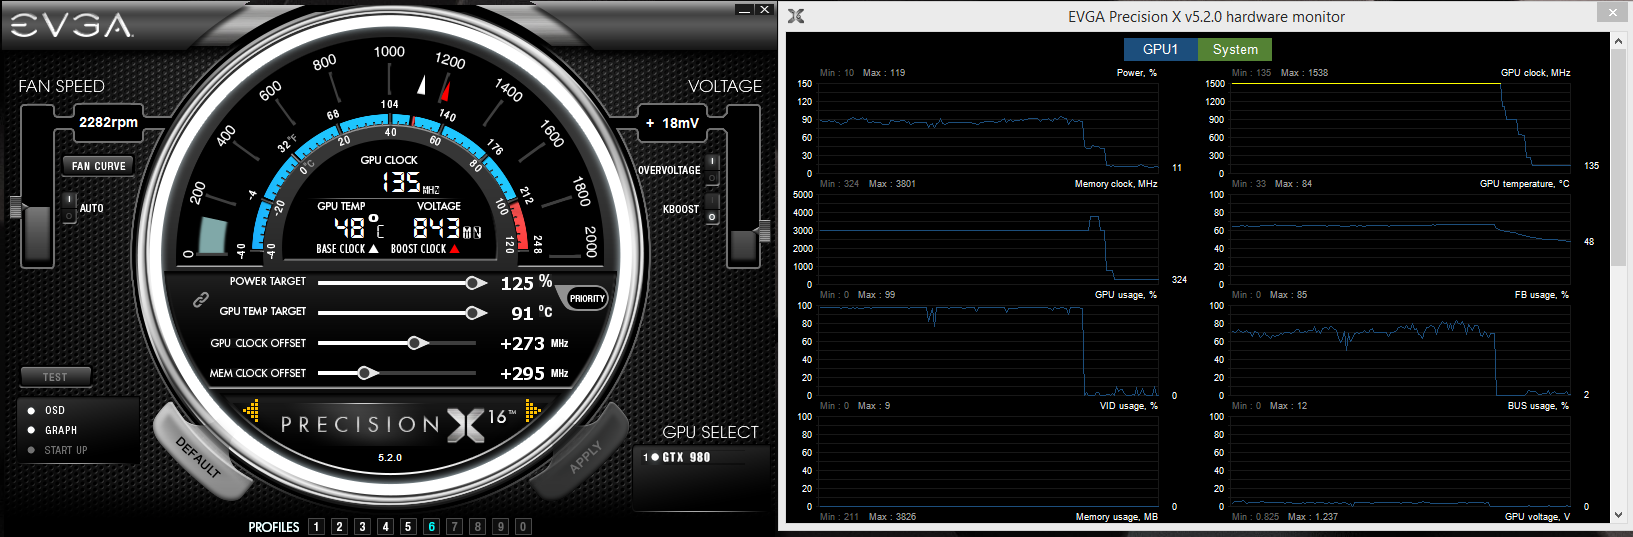Click the hardware monitor vertical scrollbar thumb
Image resolution: width=1633 pixels, height=537 pixels.
click(1618, 157)
